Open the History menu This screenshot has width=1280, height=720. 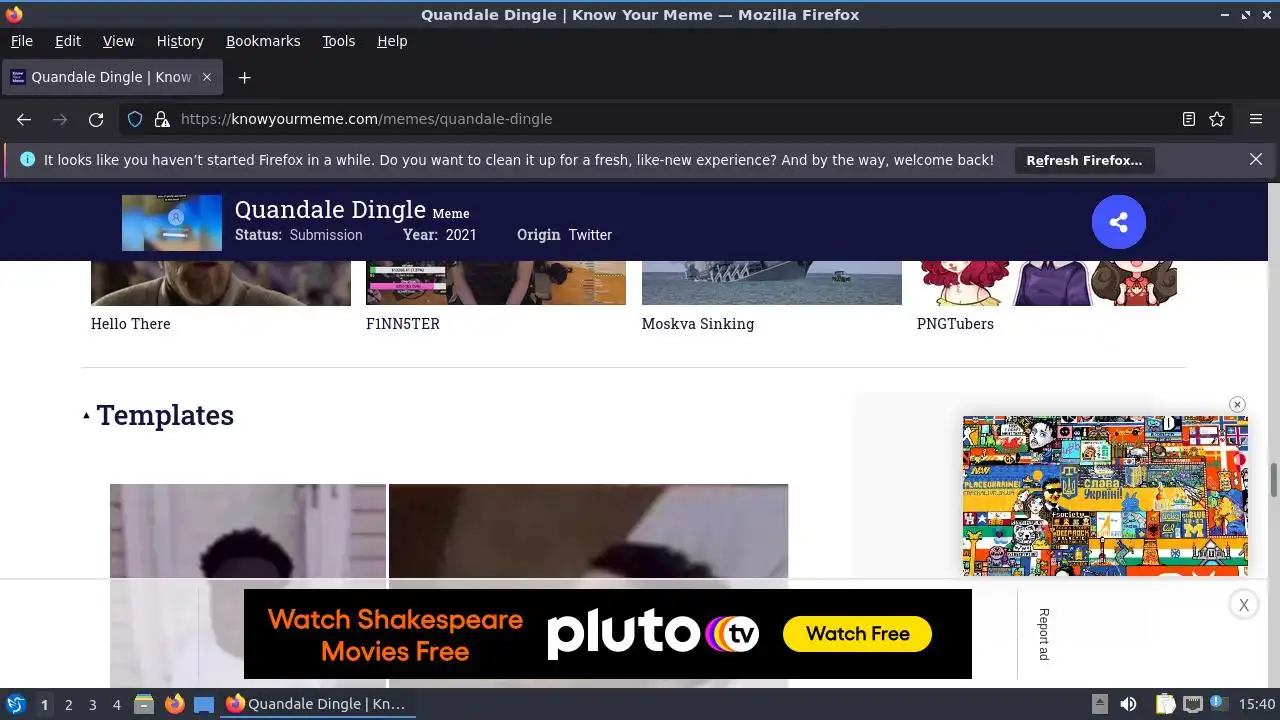coord(180,41)
